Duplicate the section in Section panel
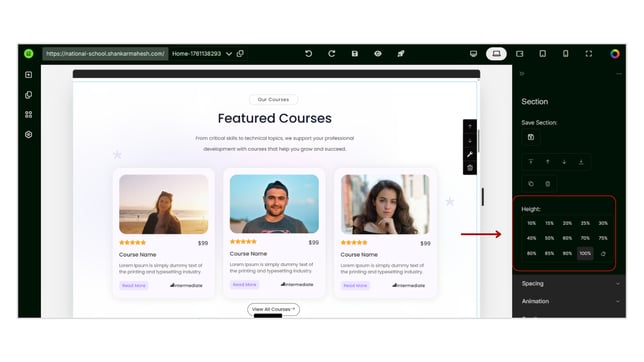This screenshot has height=362, width=644. [531, 184]
